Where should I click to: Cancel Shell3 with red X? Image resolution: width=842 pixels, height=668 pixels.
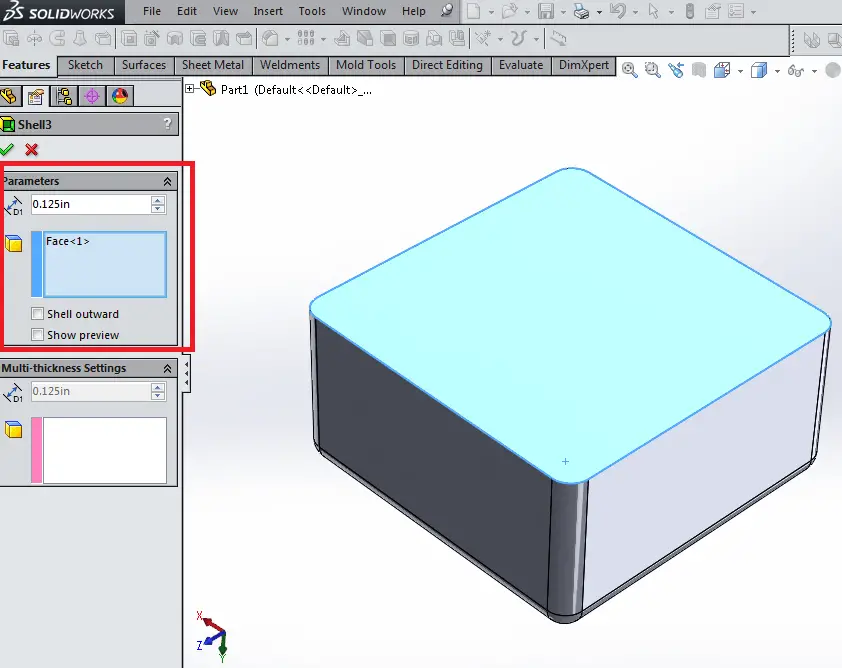[32, 149]
